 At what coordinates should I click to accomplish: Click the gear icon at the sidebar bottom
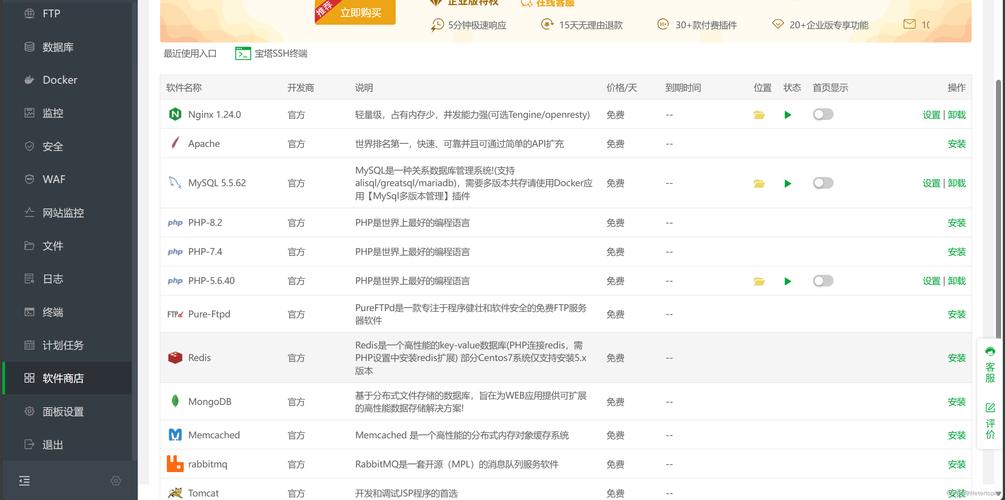point(115,481)
